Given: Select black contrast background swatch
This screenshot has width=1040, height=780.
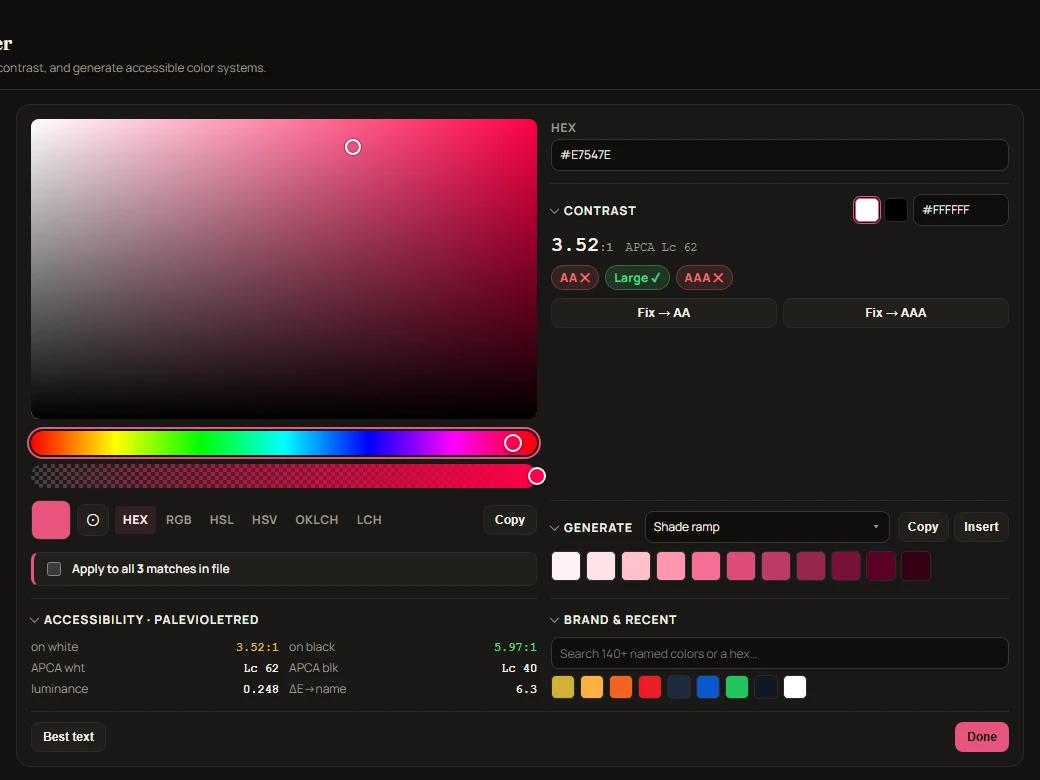Looking at the screenshot, I should click(896, 210).
